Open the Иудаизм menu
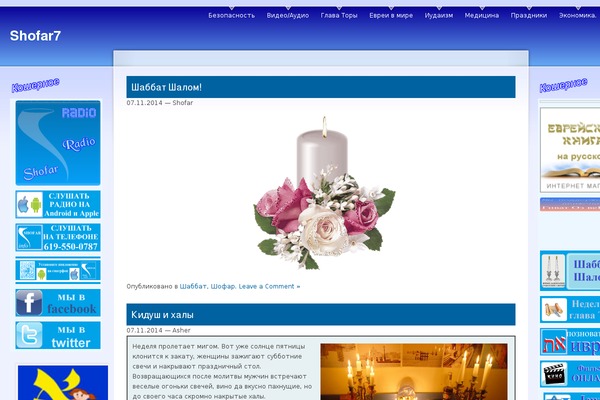The image size is (600, 400). pyautogui.click(x=439, y=15)
